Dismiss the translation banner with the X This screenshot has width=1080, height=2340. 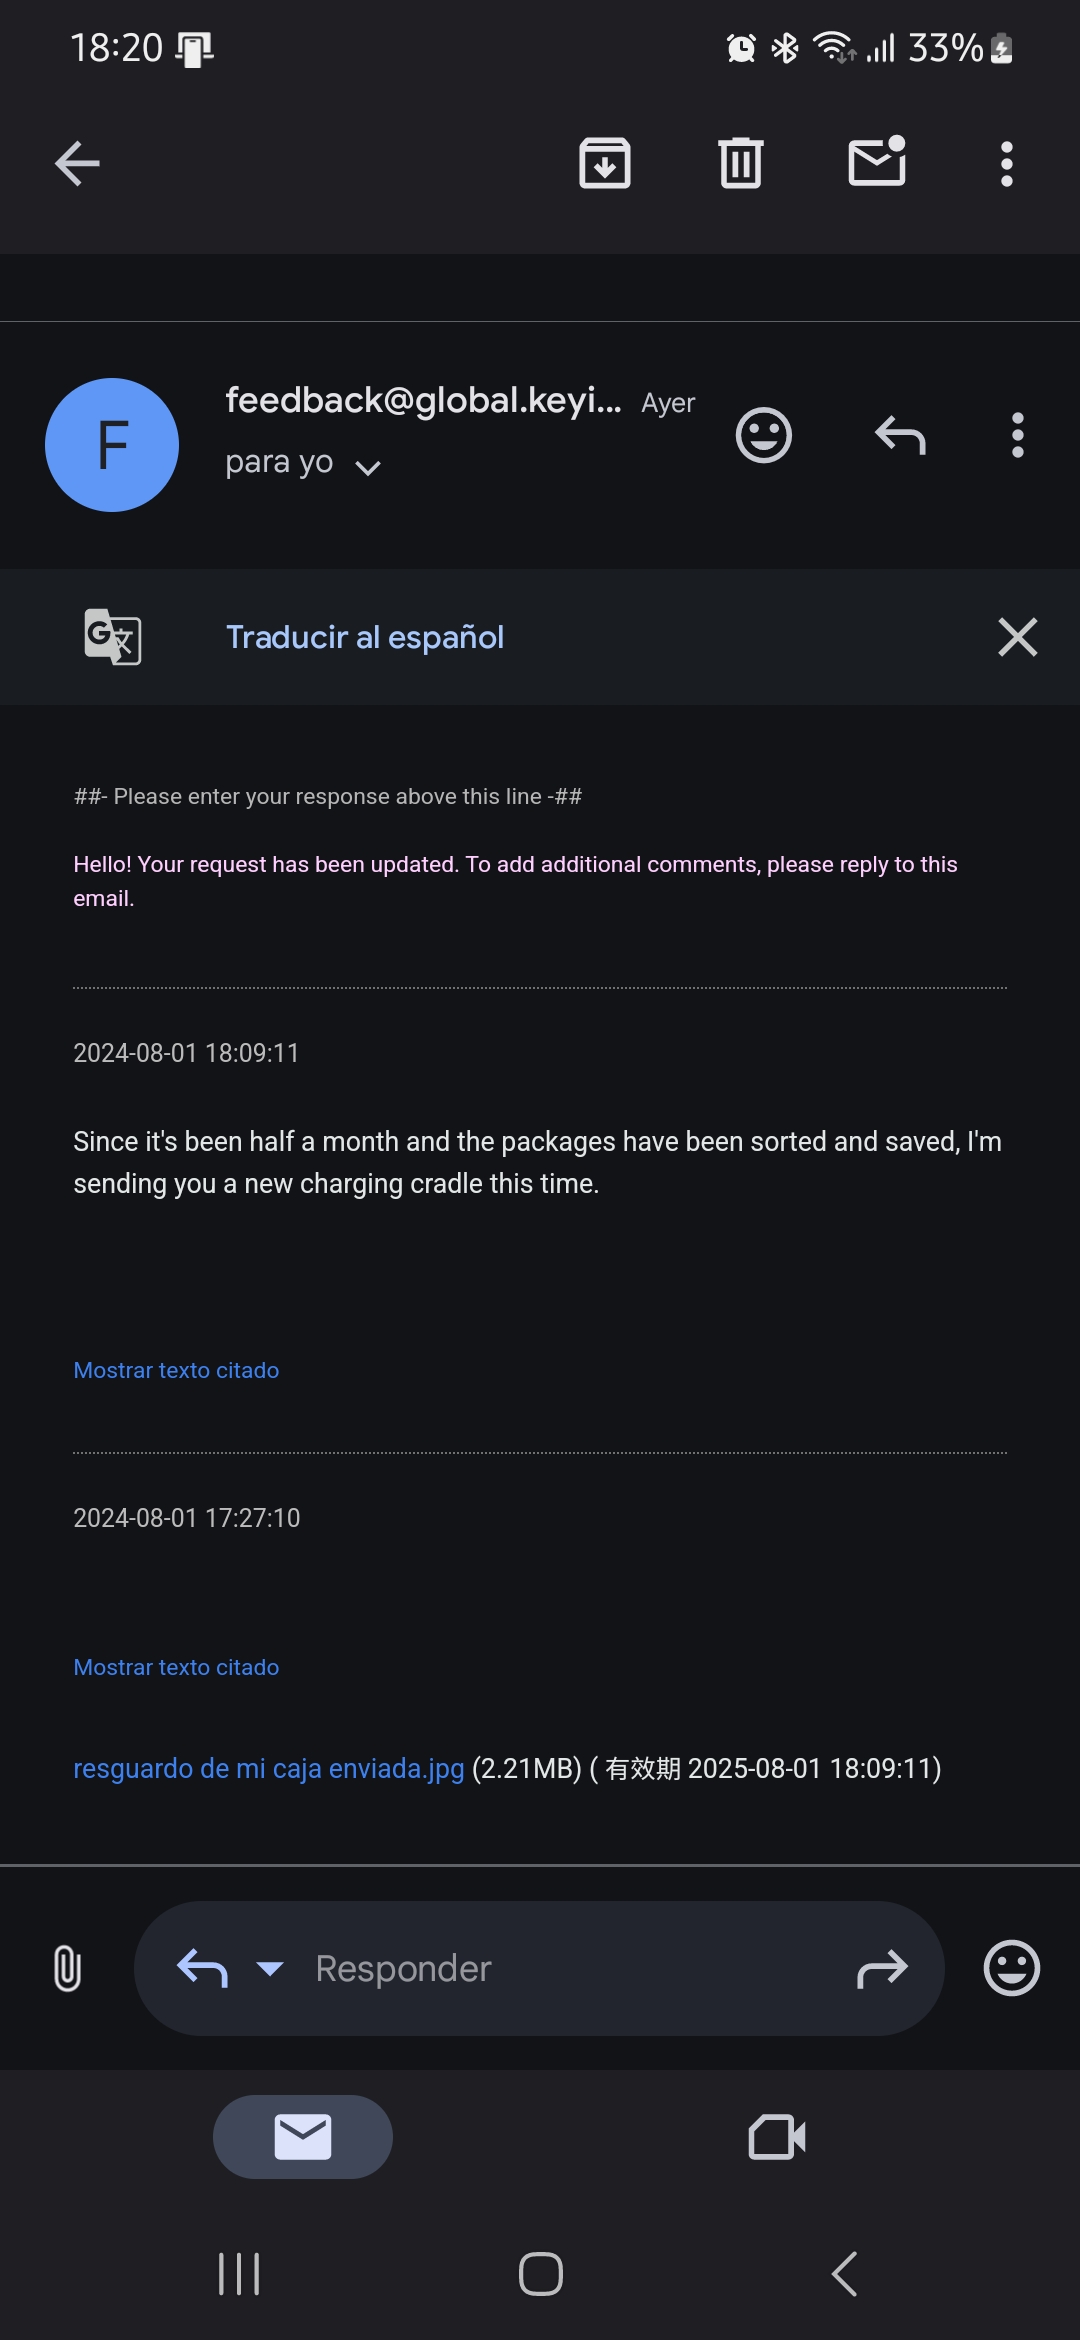pos(1017,637)
